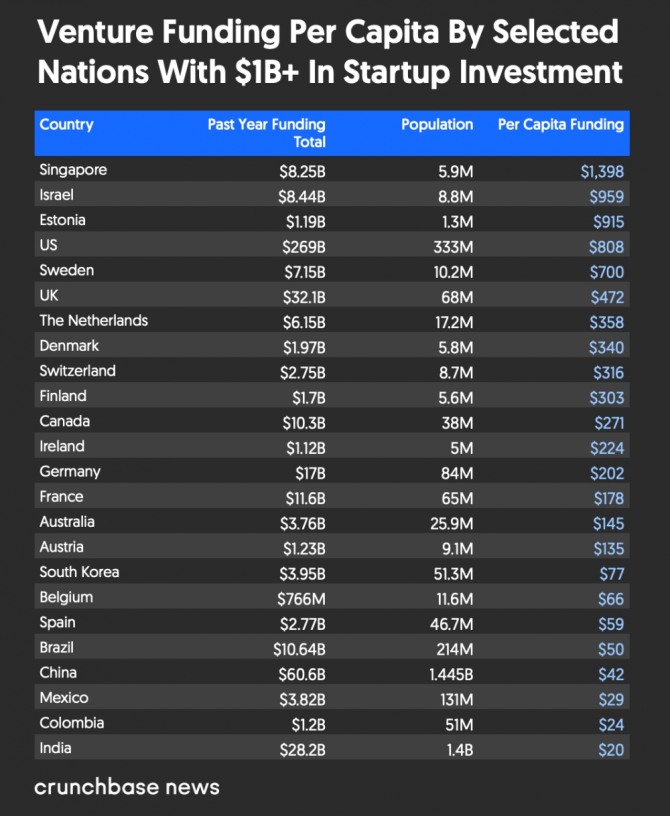Select Germany's 84M population value
The height and width of the screenshot is (816, 670).
click(x=457, y=473)
